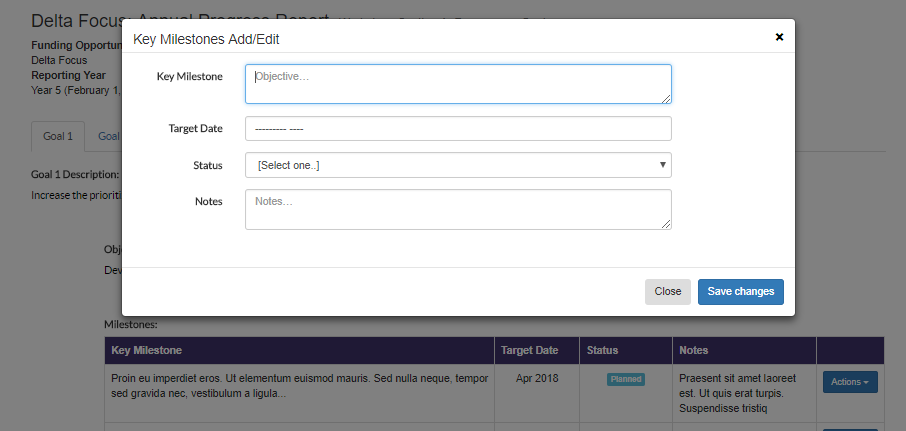Switch to the Goal 1 tab

pyautogui.click(x=58, y=136)
